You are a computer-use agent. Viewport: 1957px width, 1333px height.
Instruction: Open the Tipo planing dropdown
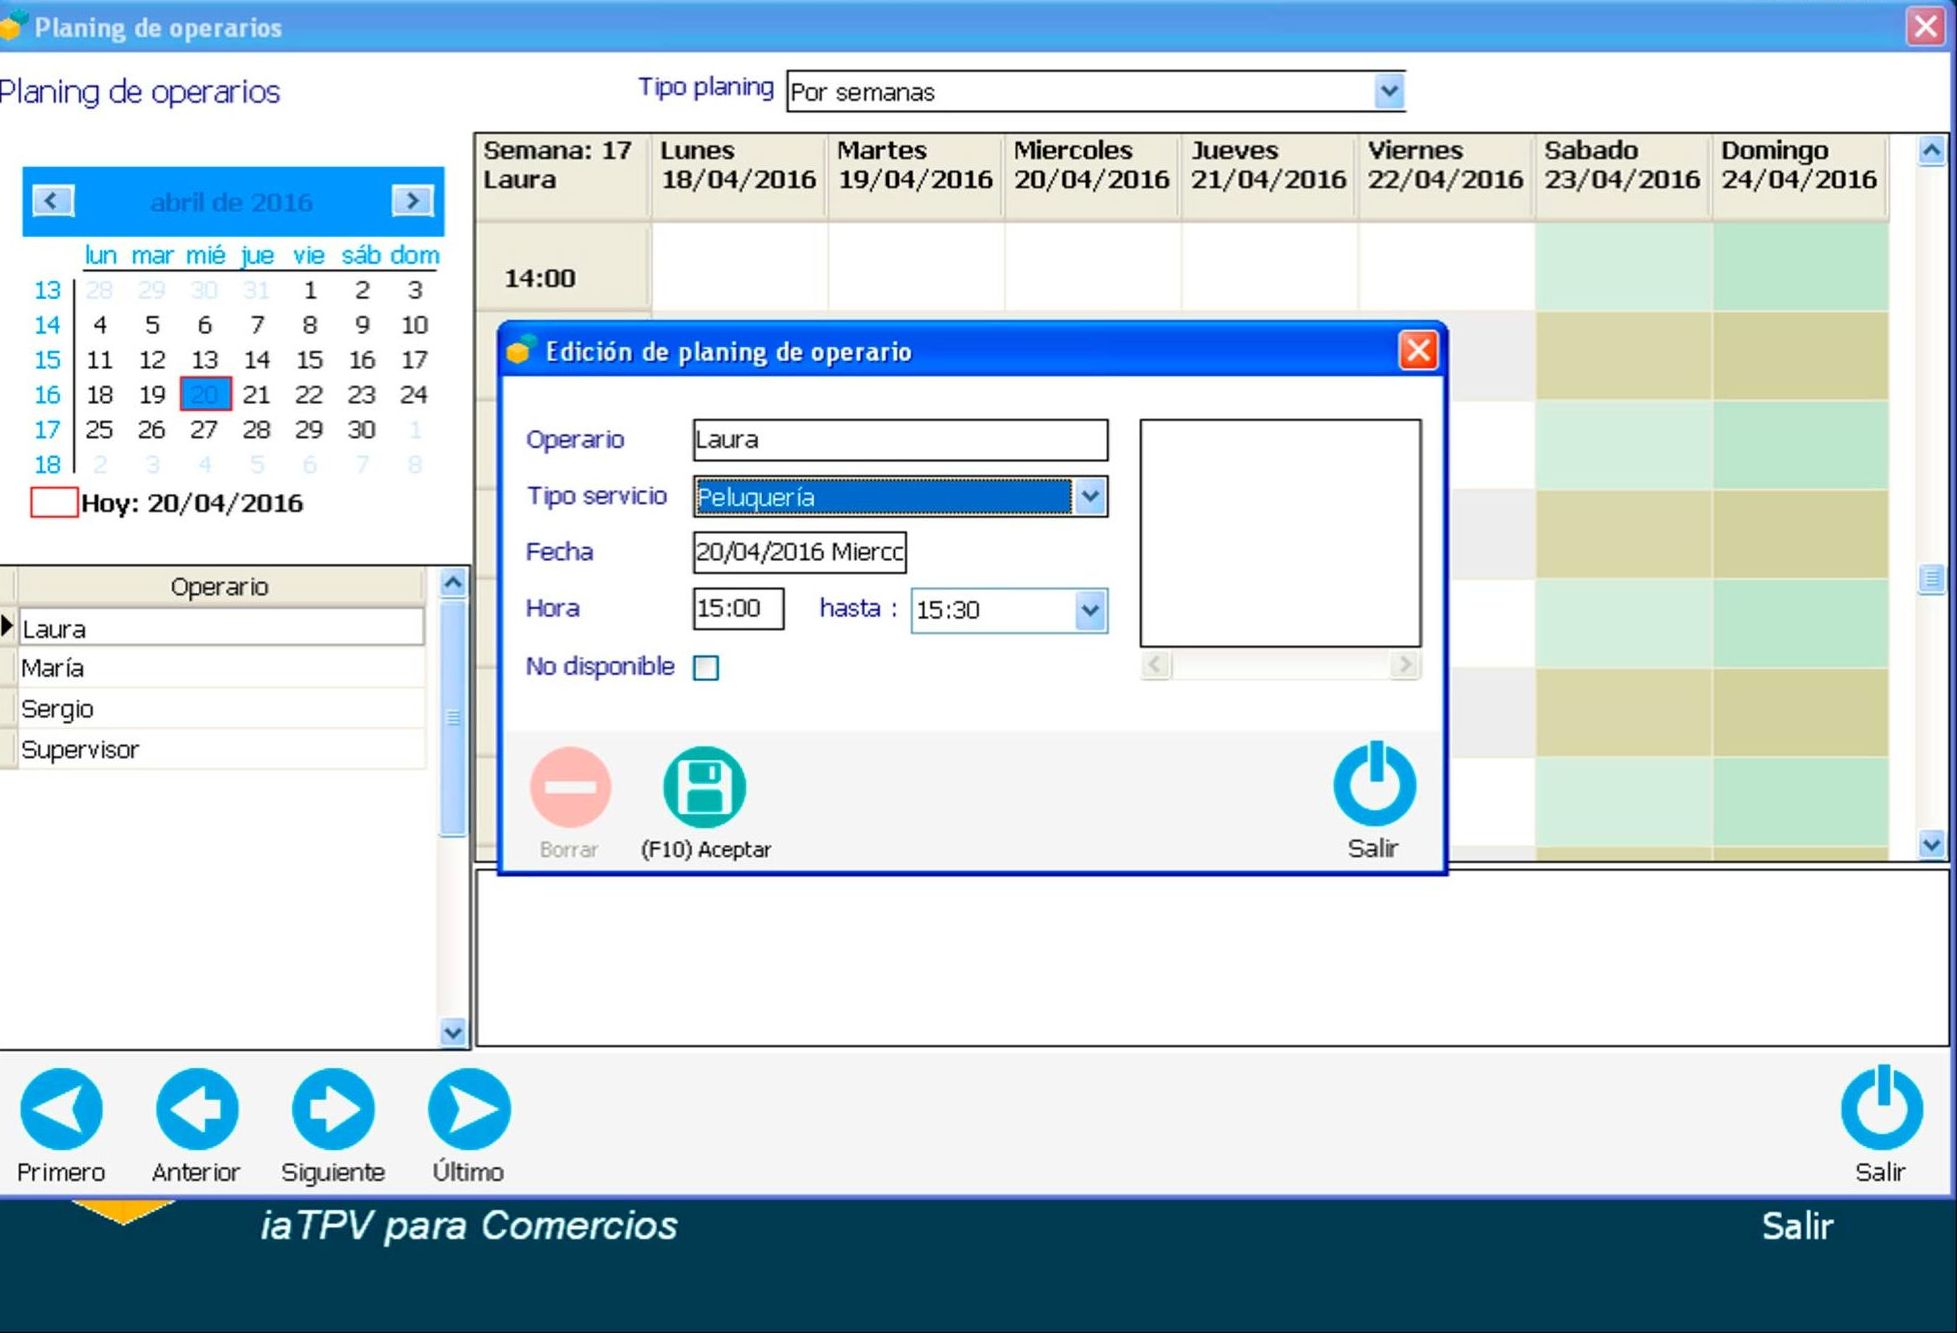point(1388,91)
